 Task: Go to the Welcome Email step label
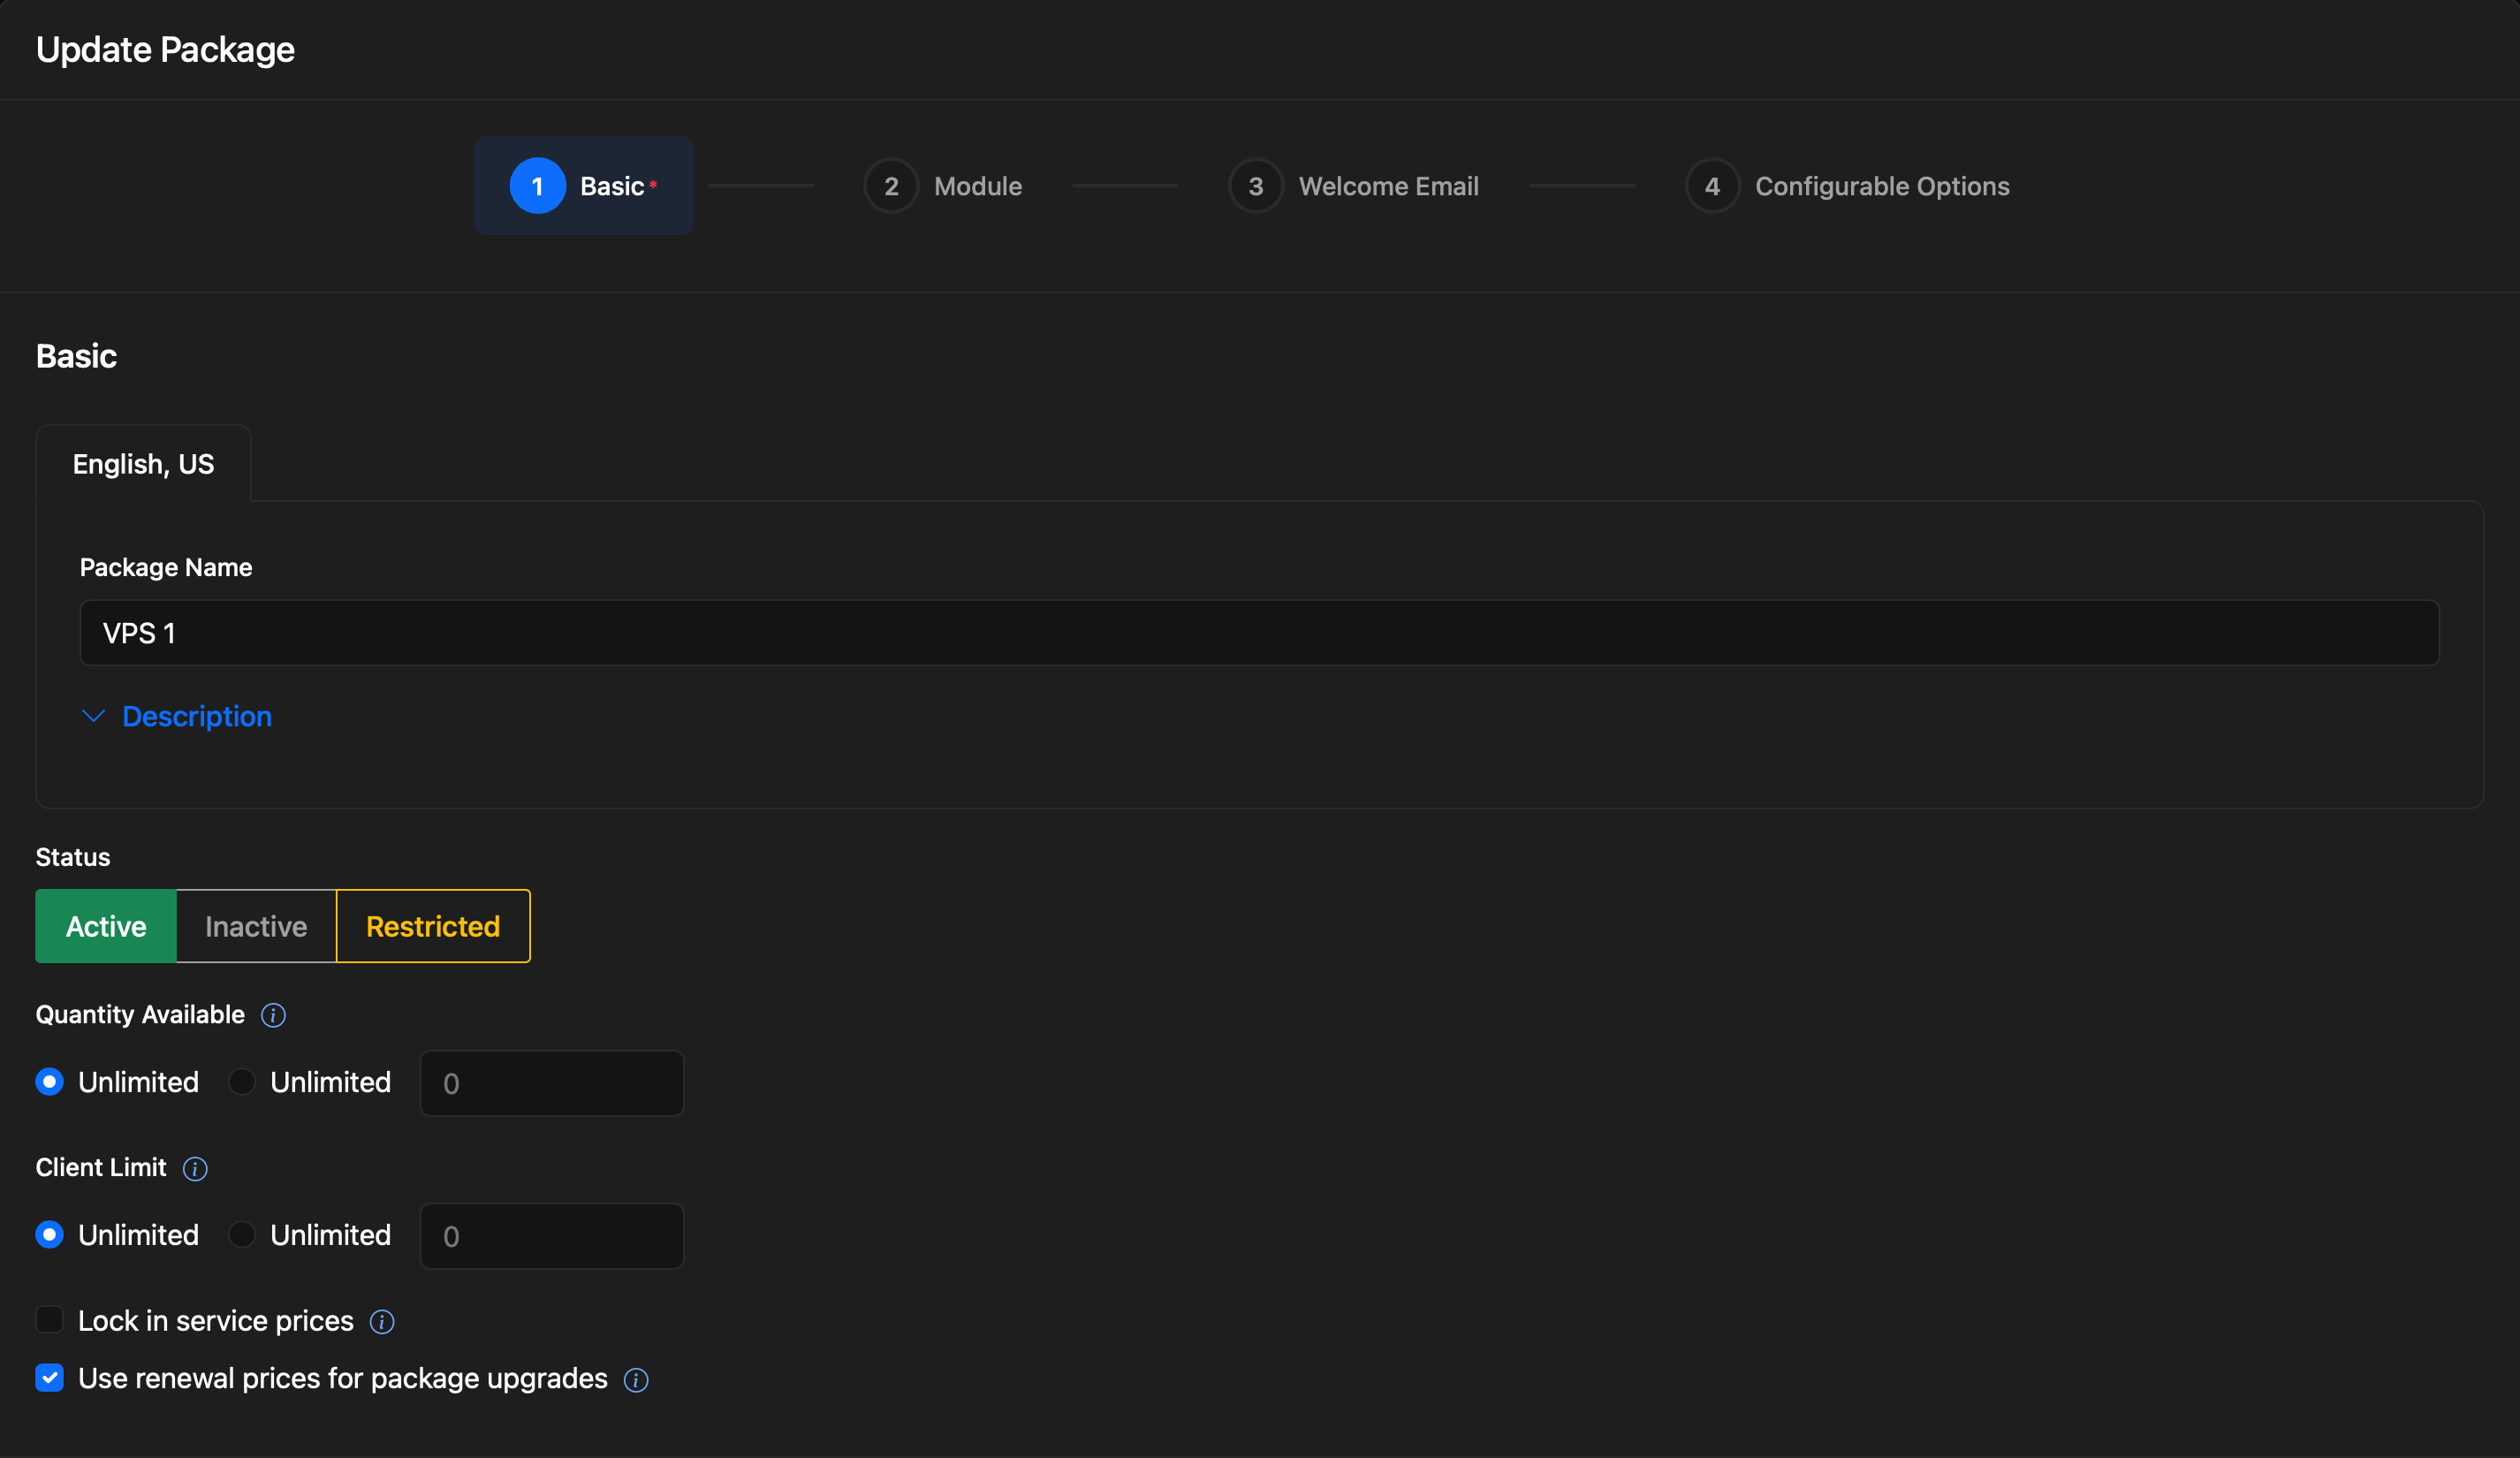(1388, 186)
